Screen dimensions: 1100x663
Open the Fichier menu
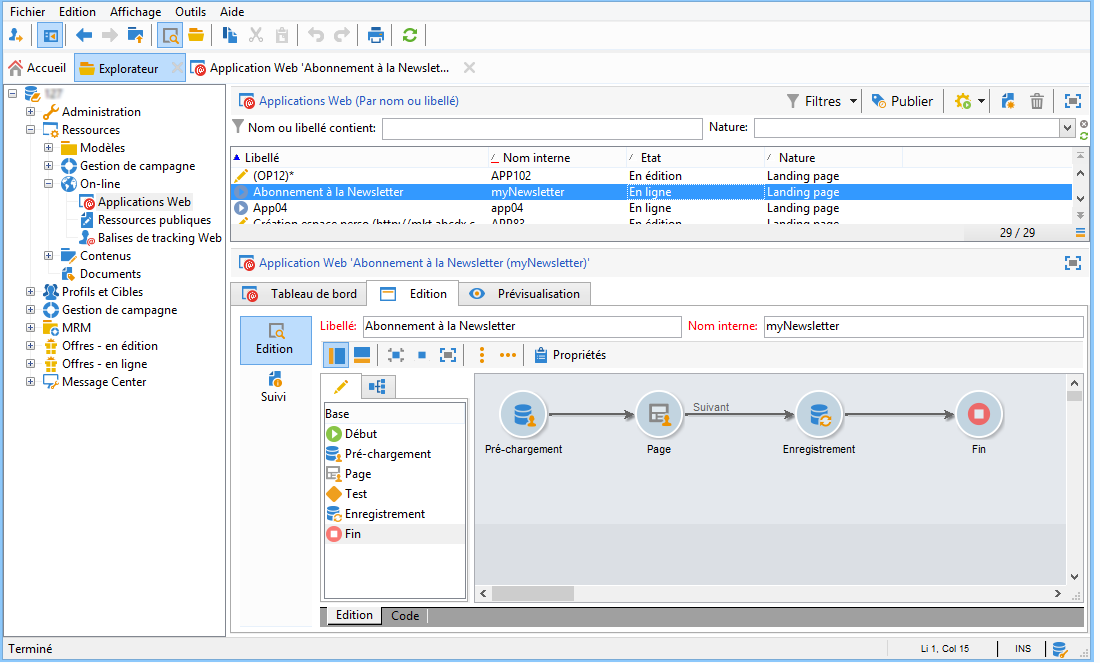coord(27,12)
